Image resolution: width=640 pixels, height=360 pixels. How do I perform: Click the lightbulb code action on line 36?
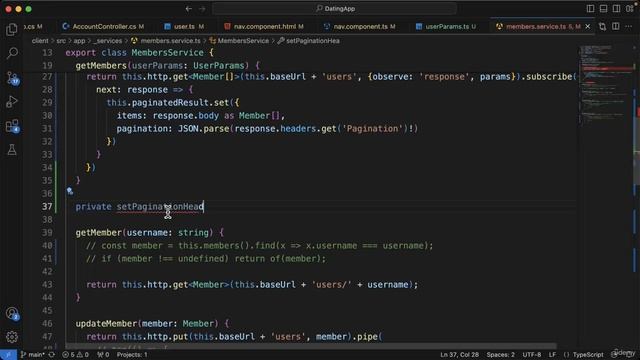point(70,191)
